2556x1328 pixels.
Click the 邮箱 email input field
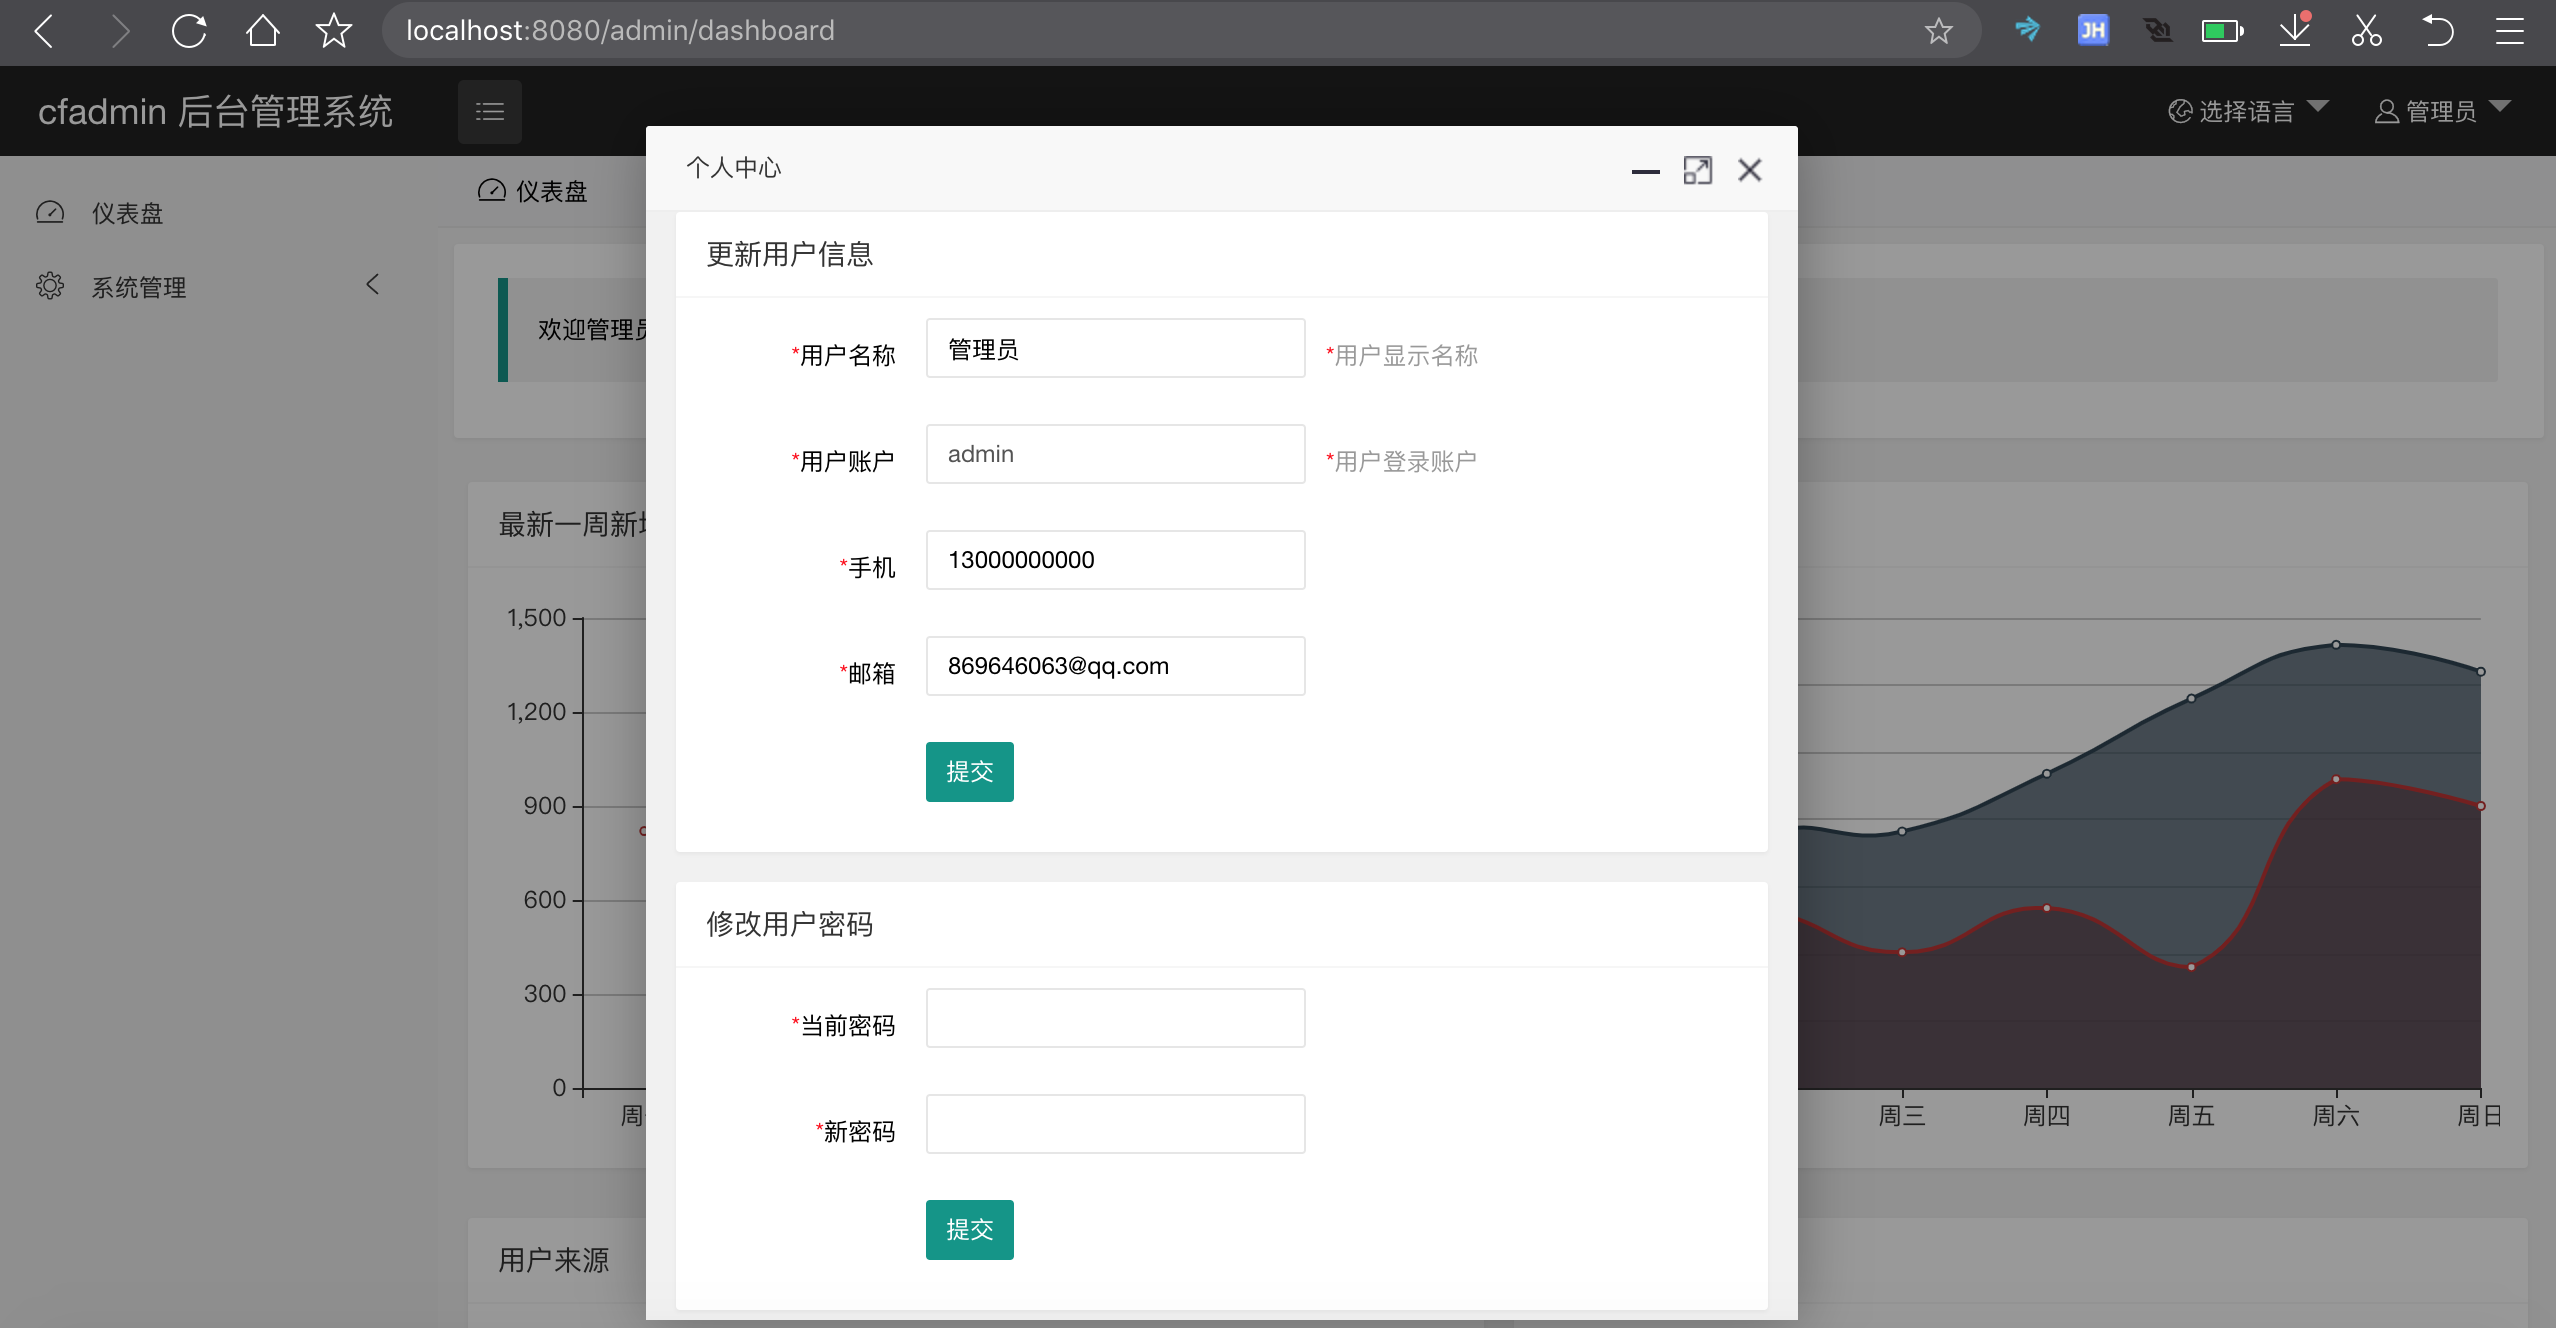[x=1115, y=666]
